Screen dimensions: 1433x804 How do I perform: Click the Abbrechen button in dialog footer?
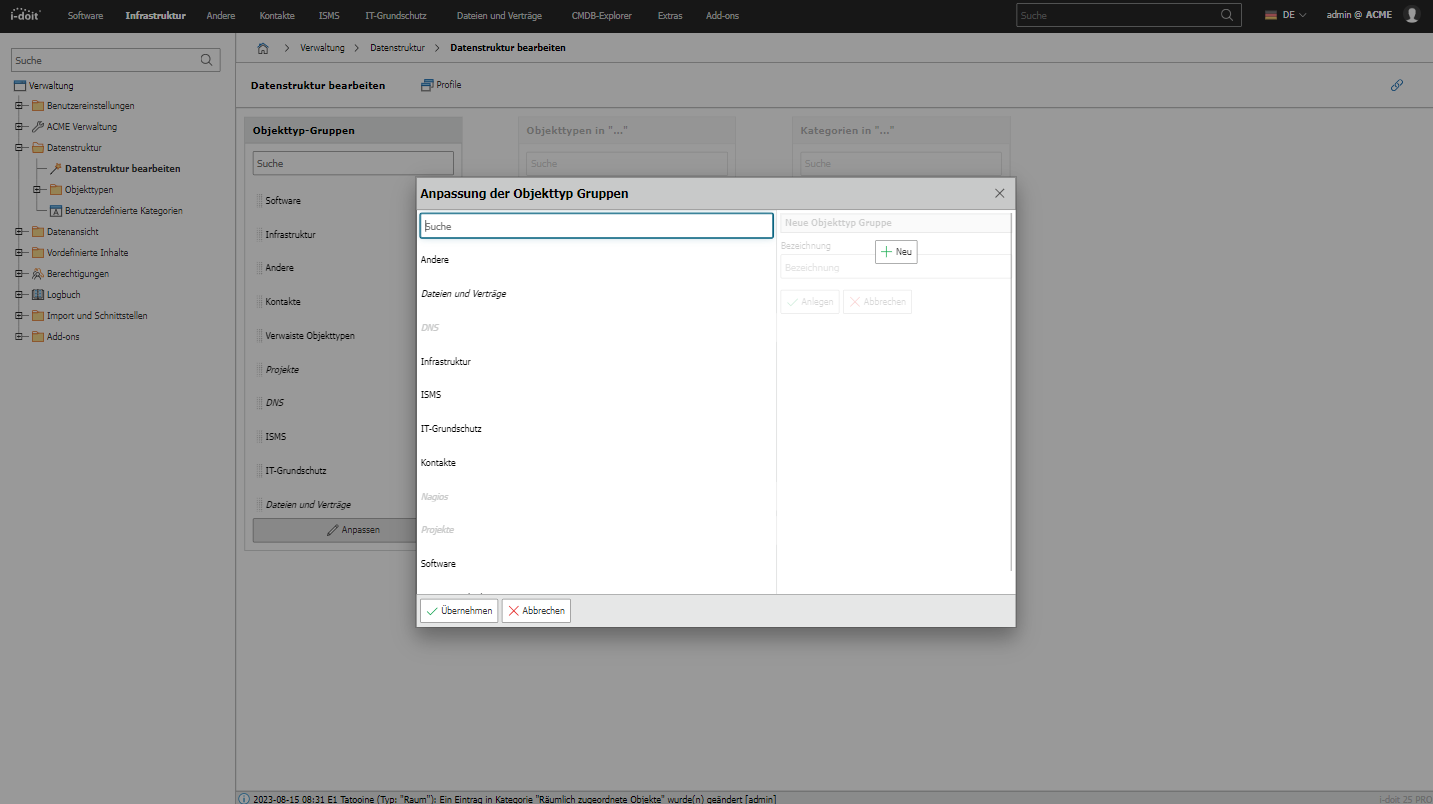tap(536, 611)
